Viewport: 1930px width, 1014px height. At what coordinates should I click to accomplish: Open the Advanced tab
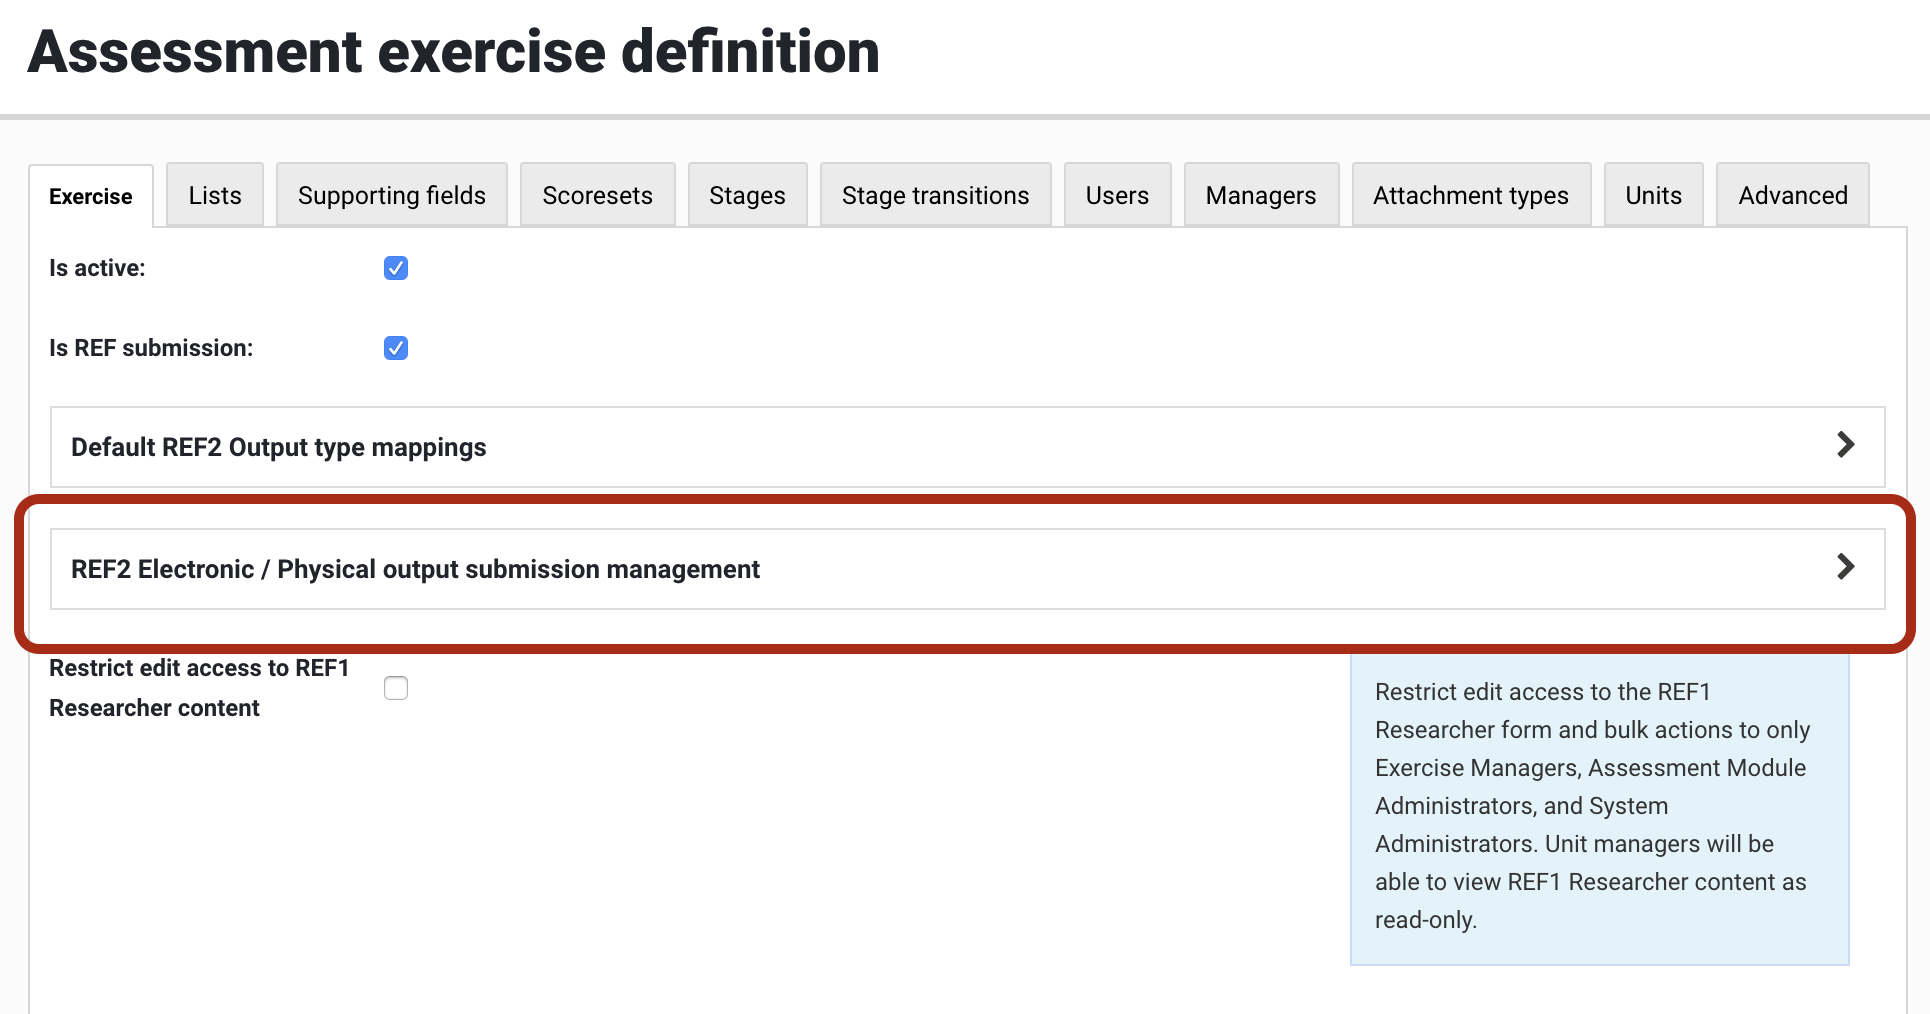coord(1793,195)
